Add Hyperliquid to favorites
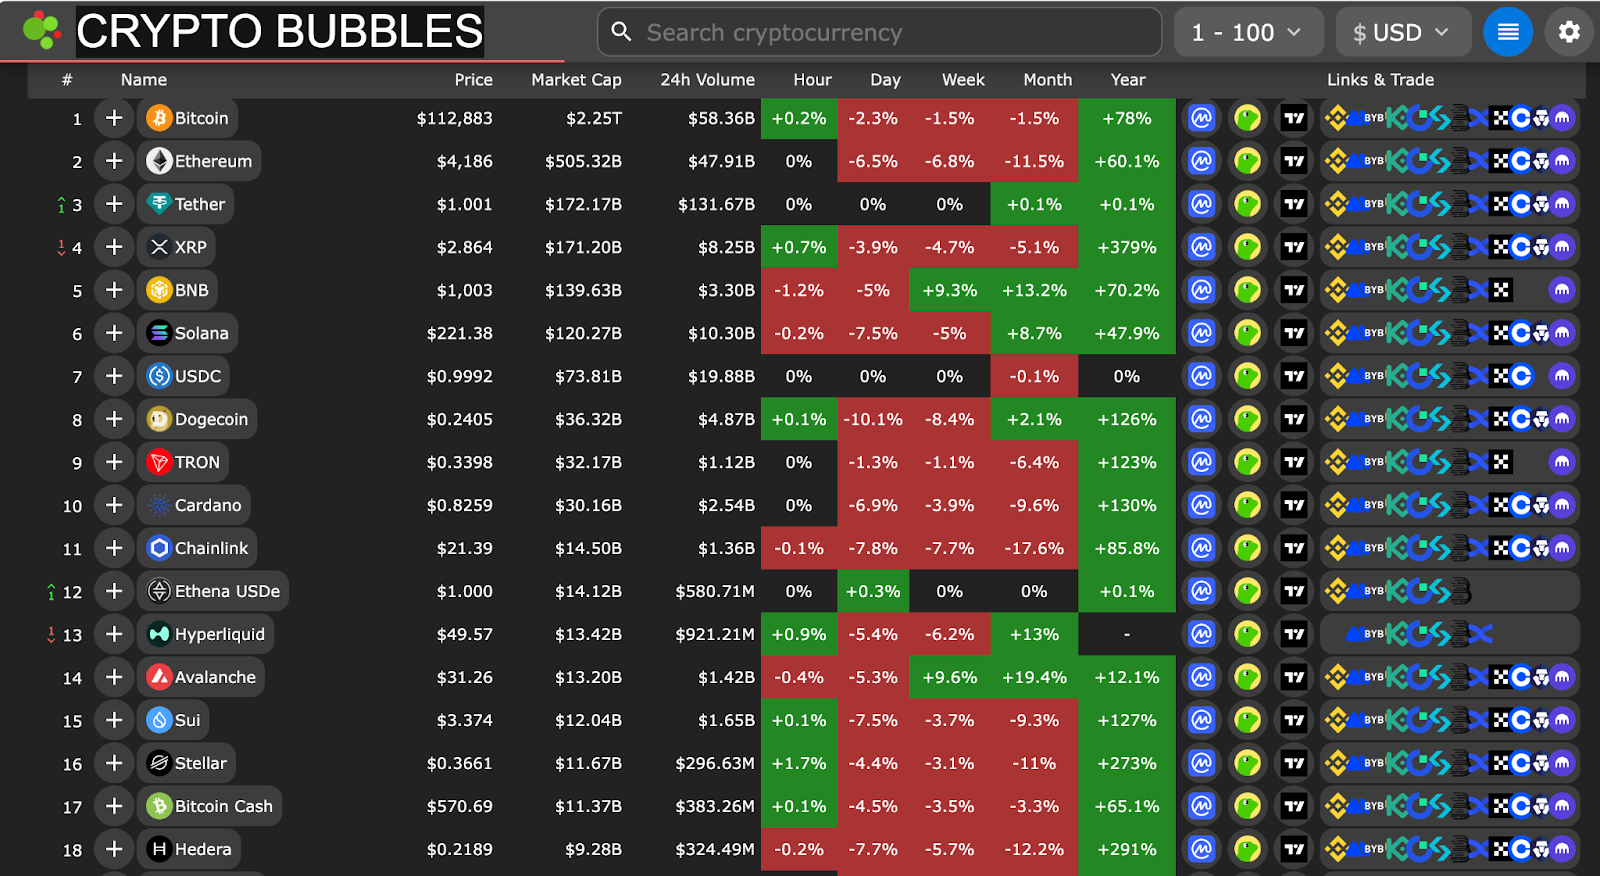The width and height of the screenshot is (1600, 876). point(113,634)
